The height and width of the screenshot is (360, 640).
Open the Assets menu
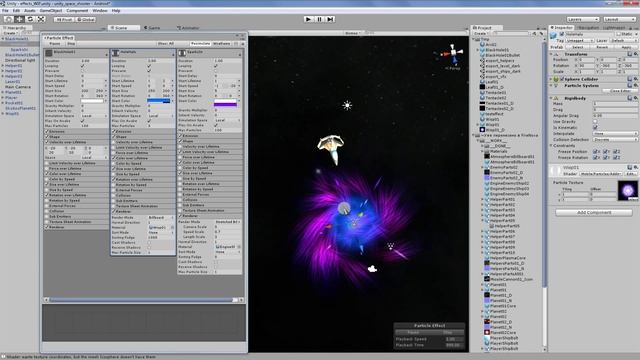point(30,11)
